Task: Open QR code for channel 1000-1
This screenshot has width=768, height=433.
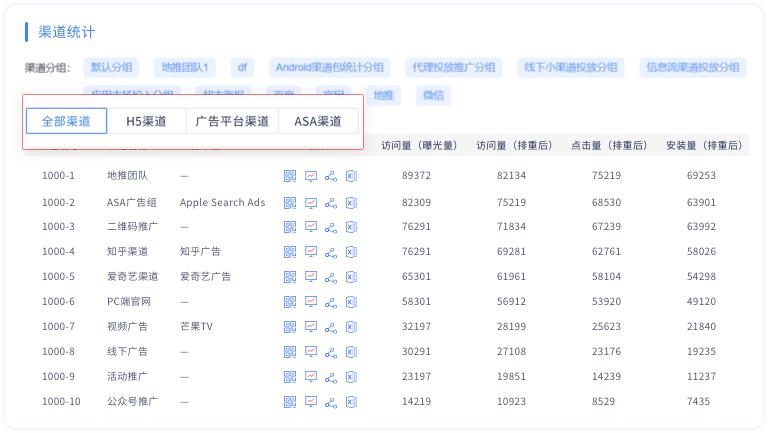Action: [290, 176]
